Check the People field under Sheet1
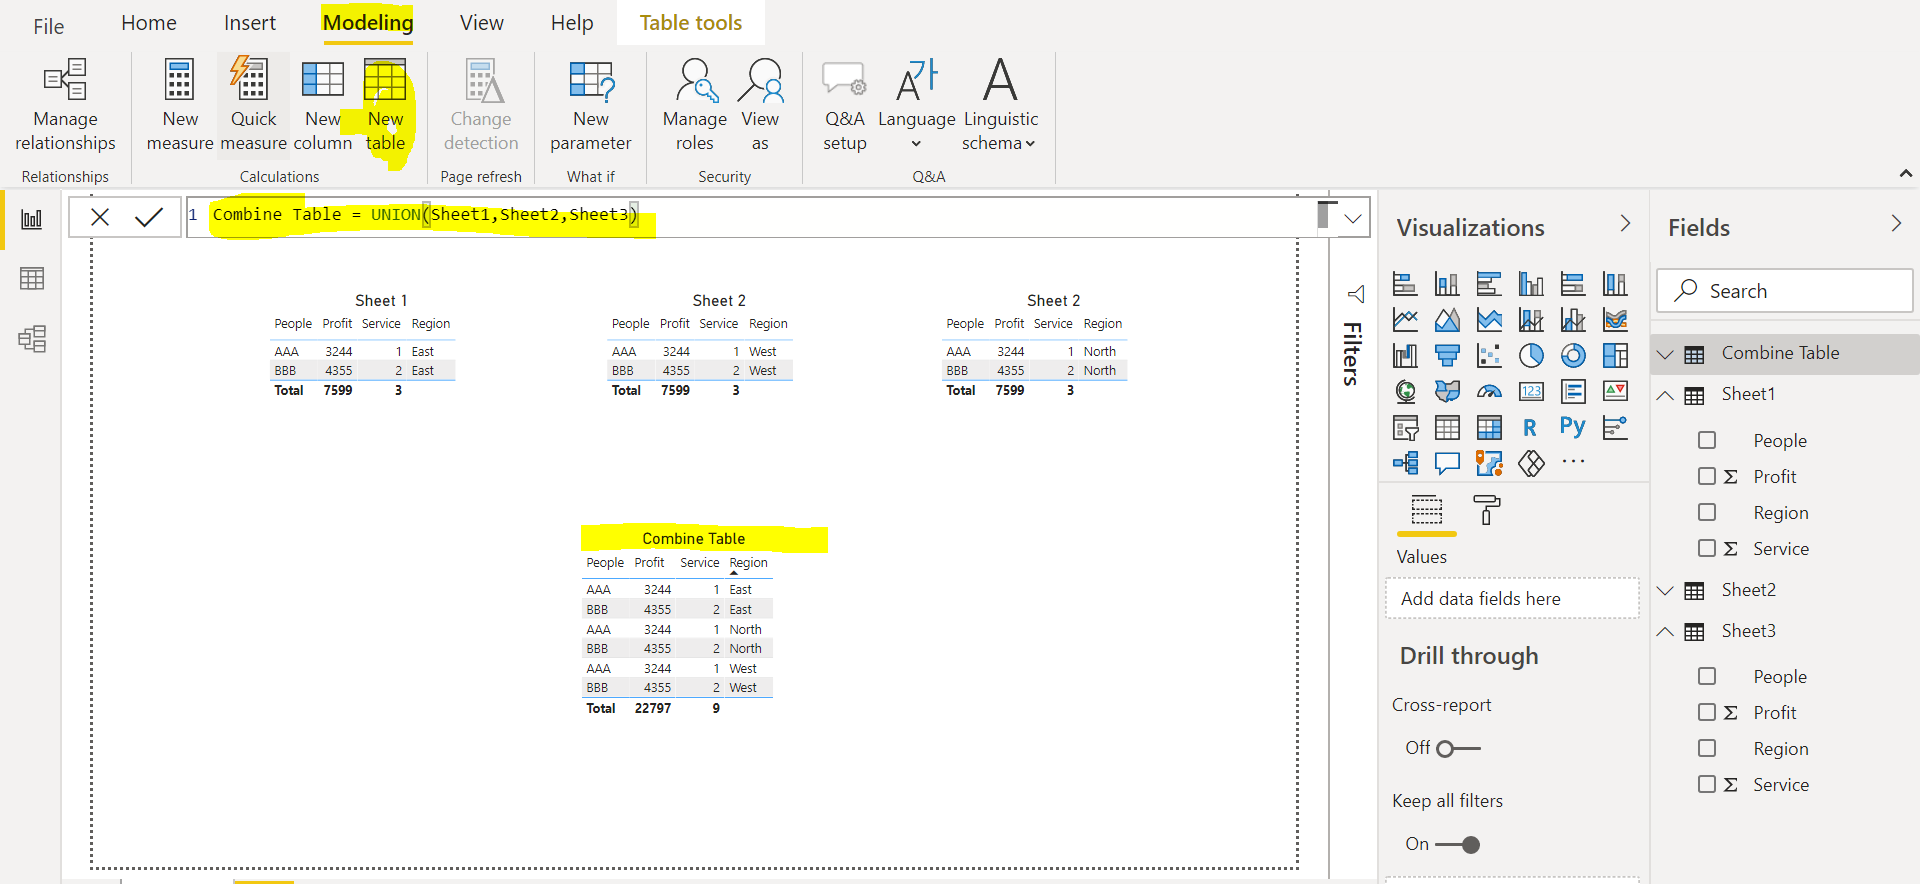1920x884 pixels. [1707, 440]
